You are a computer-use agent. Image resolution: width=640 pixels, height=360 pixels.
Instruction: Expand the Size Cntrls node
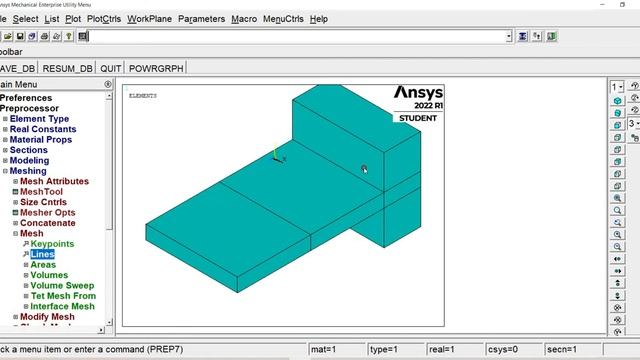16,202
